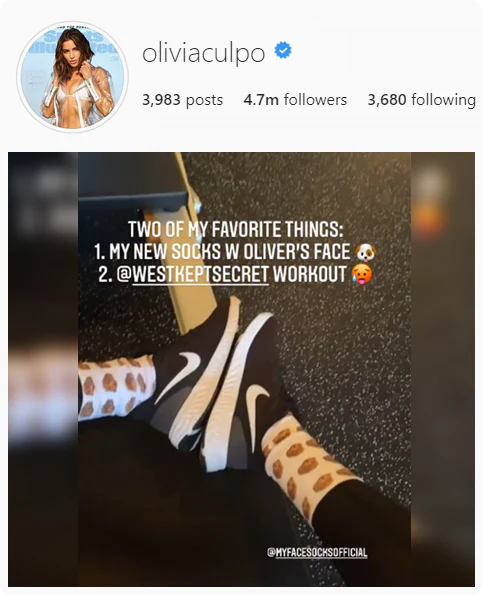Viewport: 482px width, 595px height.
Task: View the 3,983 posts count
Action: pos(183,100)
